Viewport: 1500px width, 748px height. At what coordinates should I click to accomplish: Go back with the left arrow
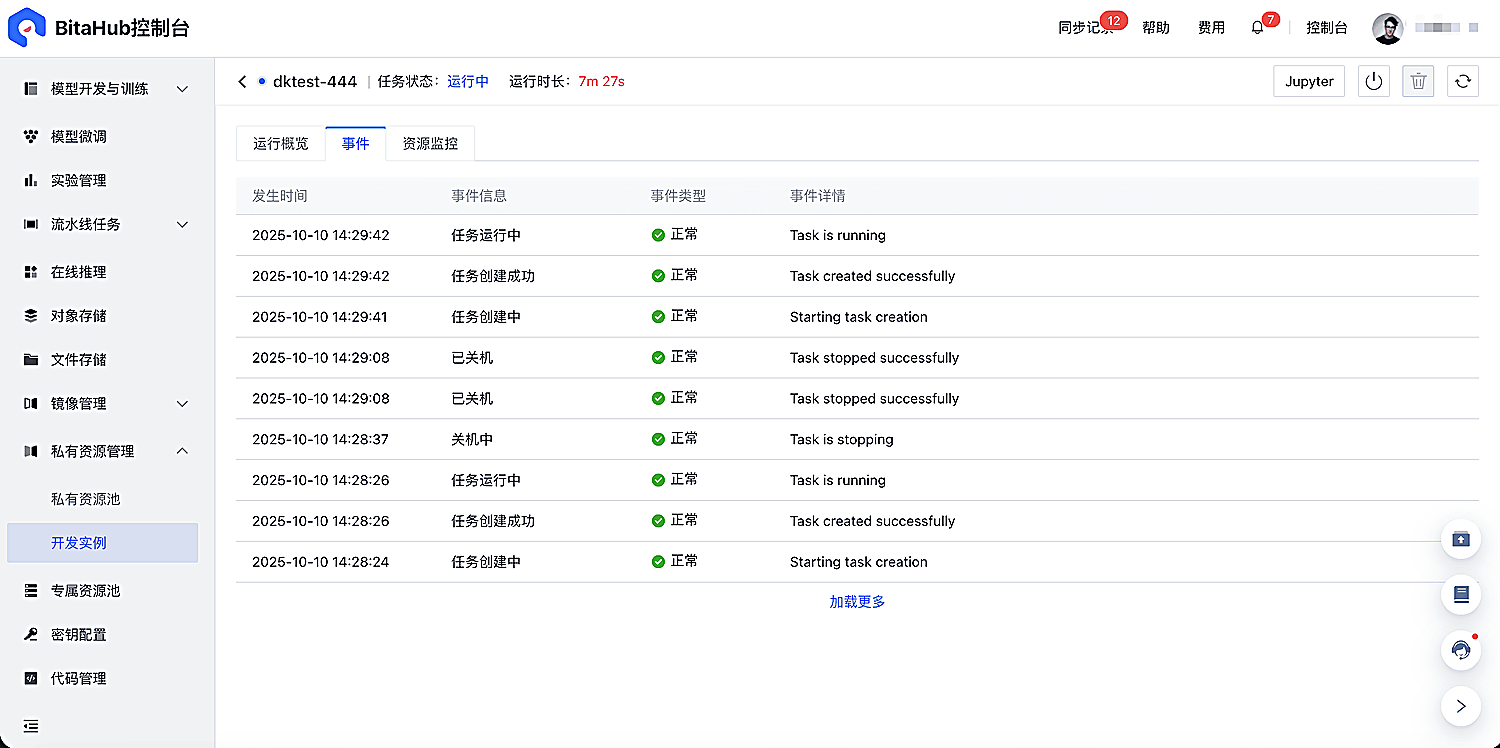pyautogui.click(x=242, y=82)
